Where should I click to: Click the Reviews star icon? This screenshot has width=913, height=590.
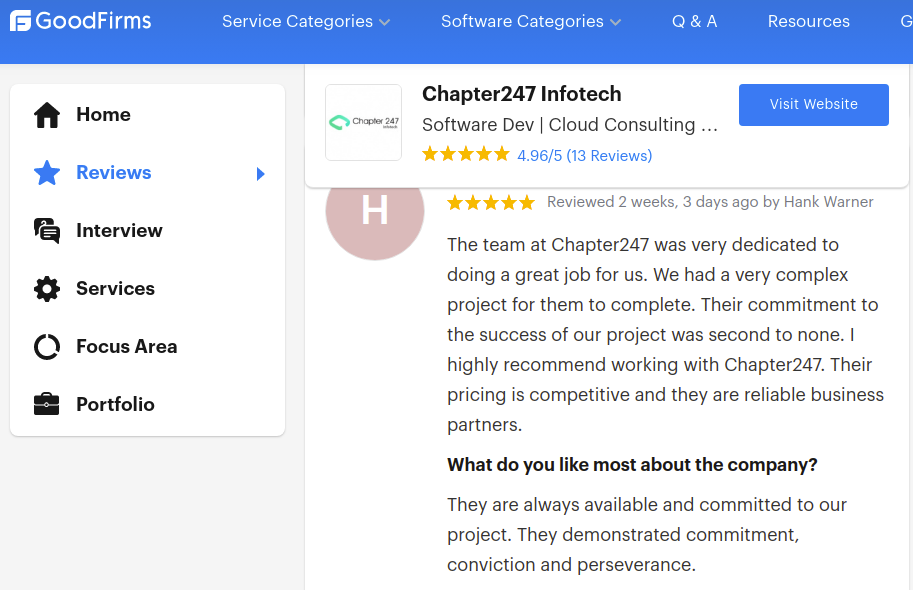coord(46,172)
